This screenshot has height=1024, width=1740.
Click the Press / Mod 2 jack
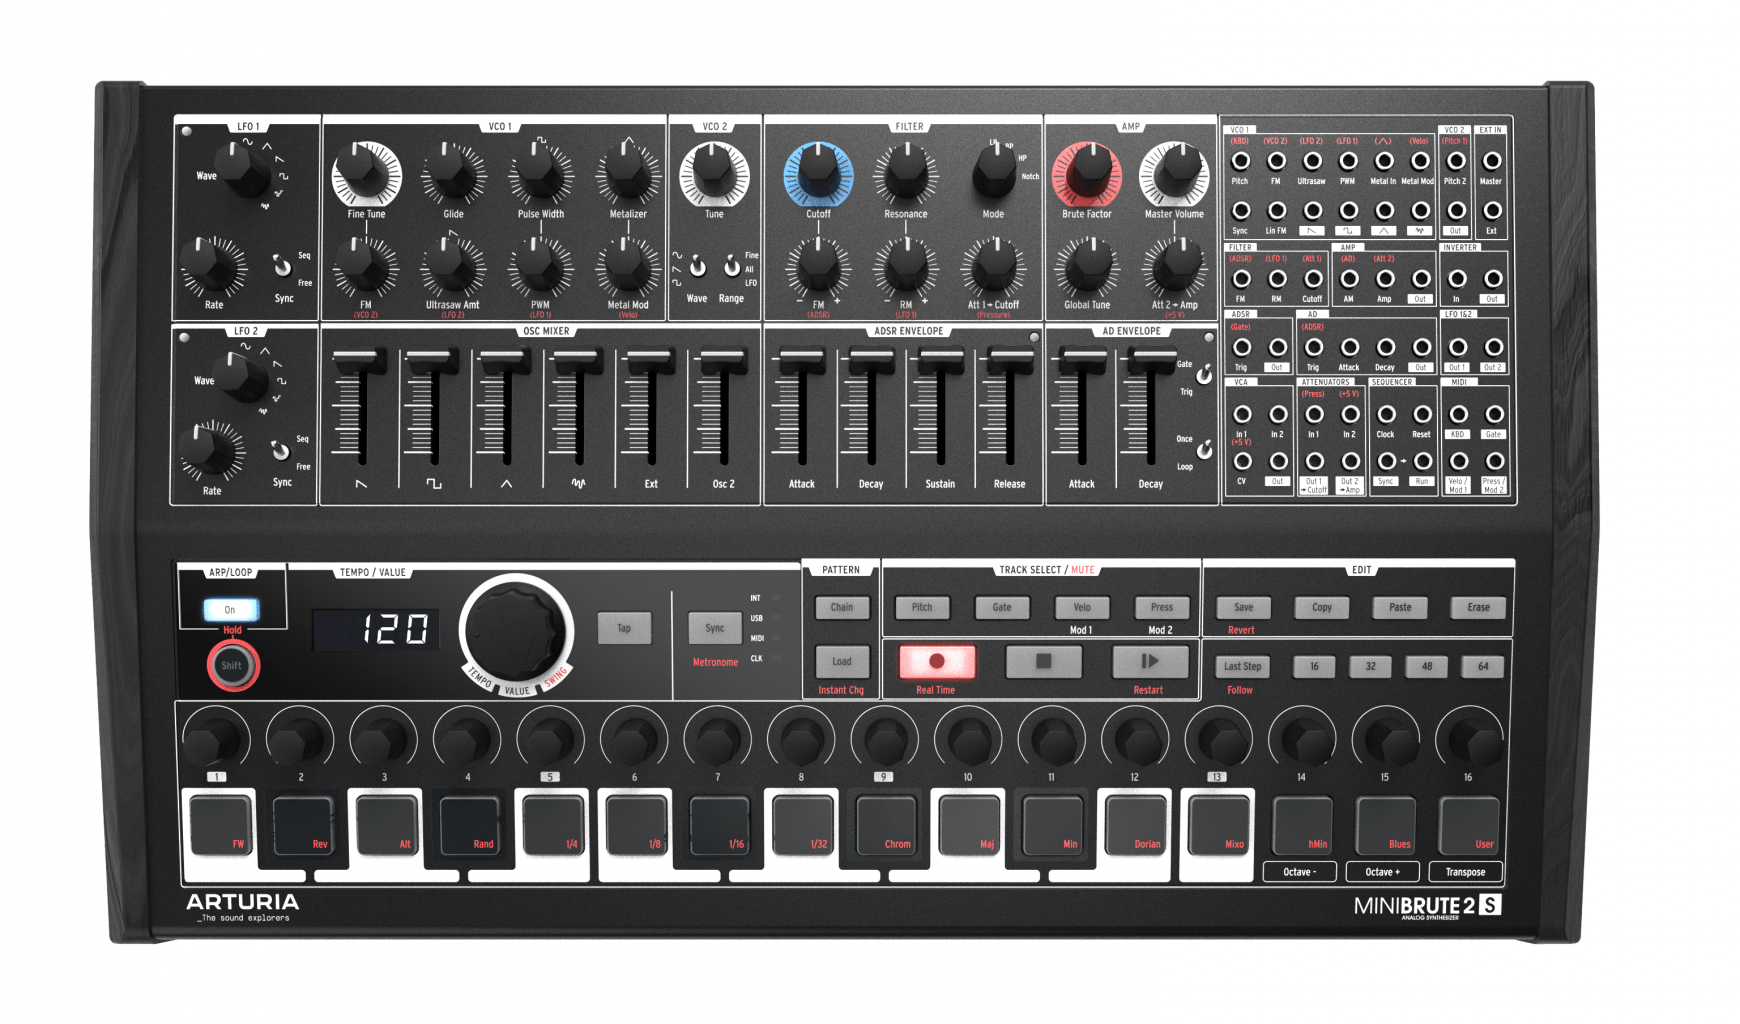tap(1494, 461)
